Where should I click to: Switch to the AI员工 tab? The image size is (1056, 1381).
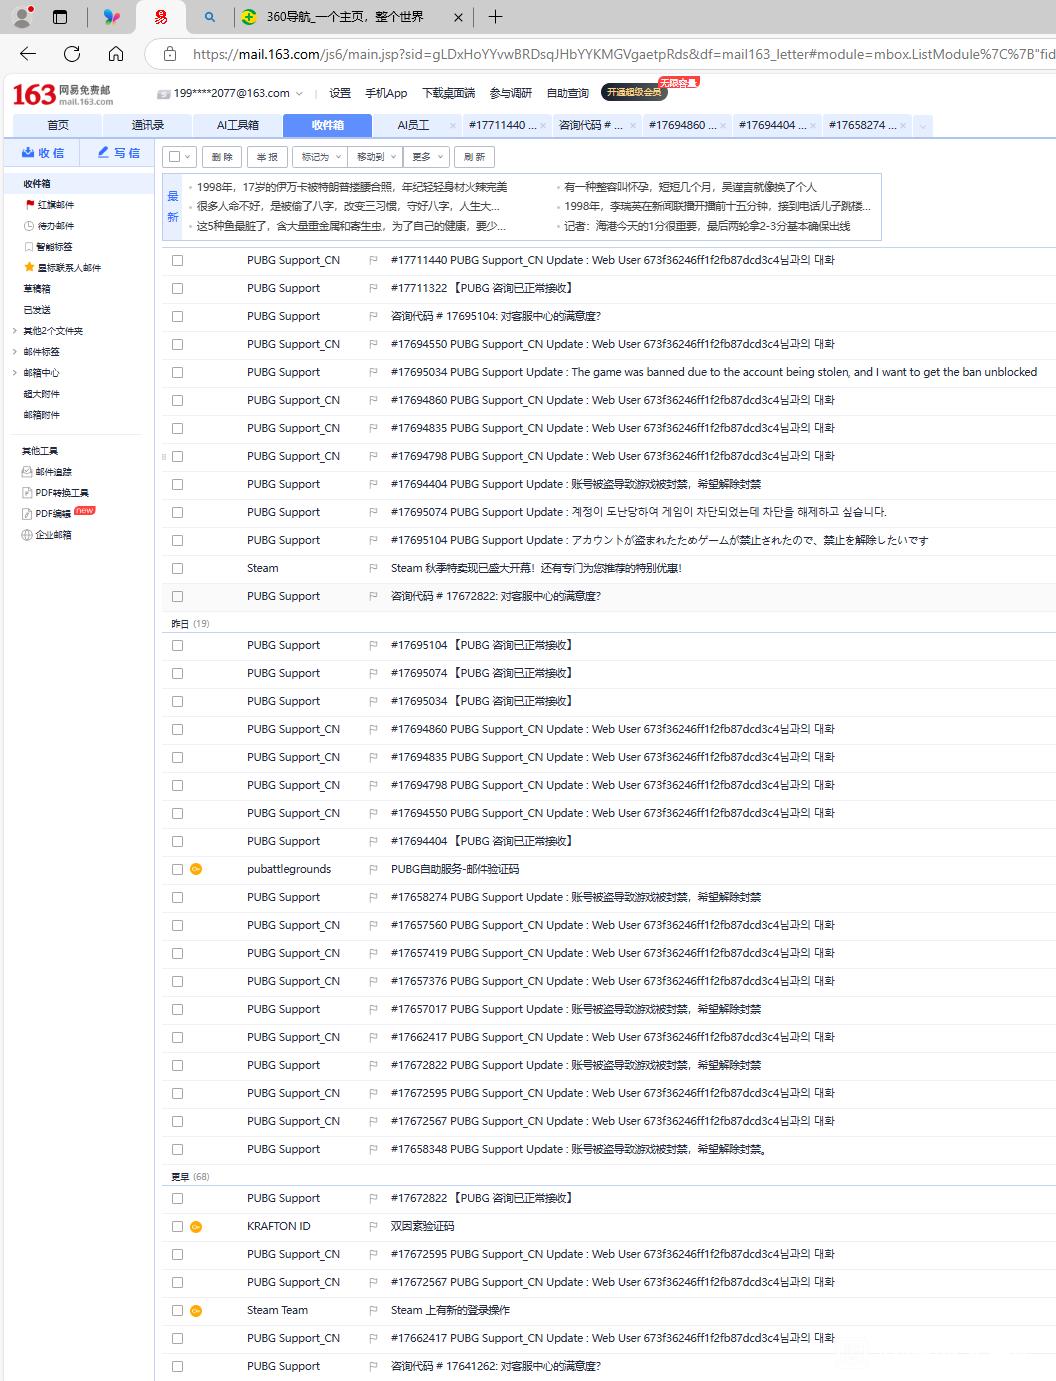pos(413,125)
